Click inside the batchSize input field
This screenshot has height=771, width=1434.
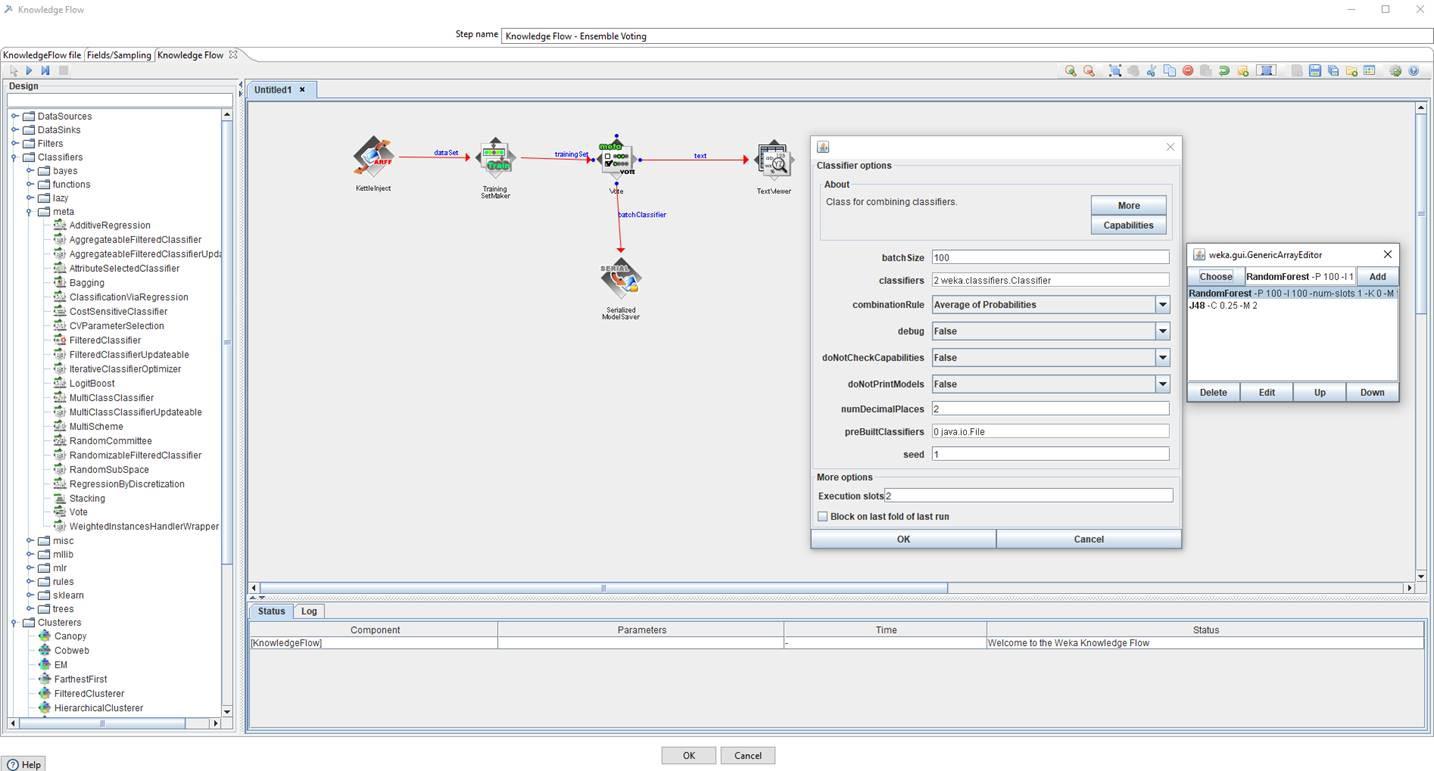coord(1048,257)
